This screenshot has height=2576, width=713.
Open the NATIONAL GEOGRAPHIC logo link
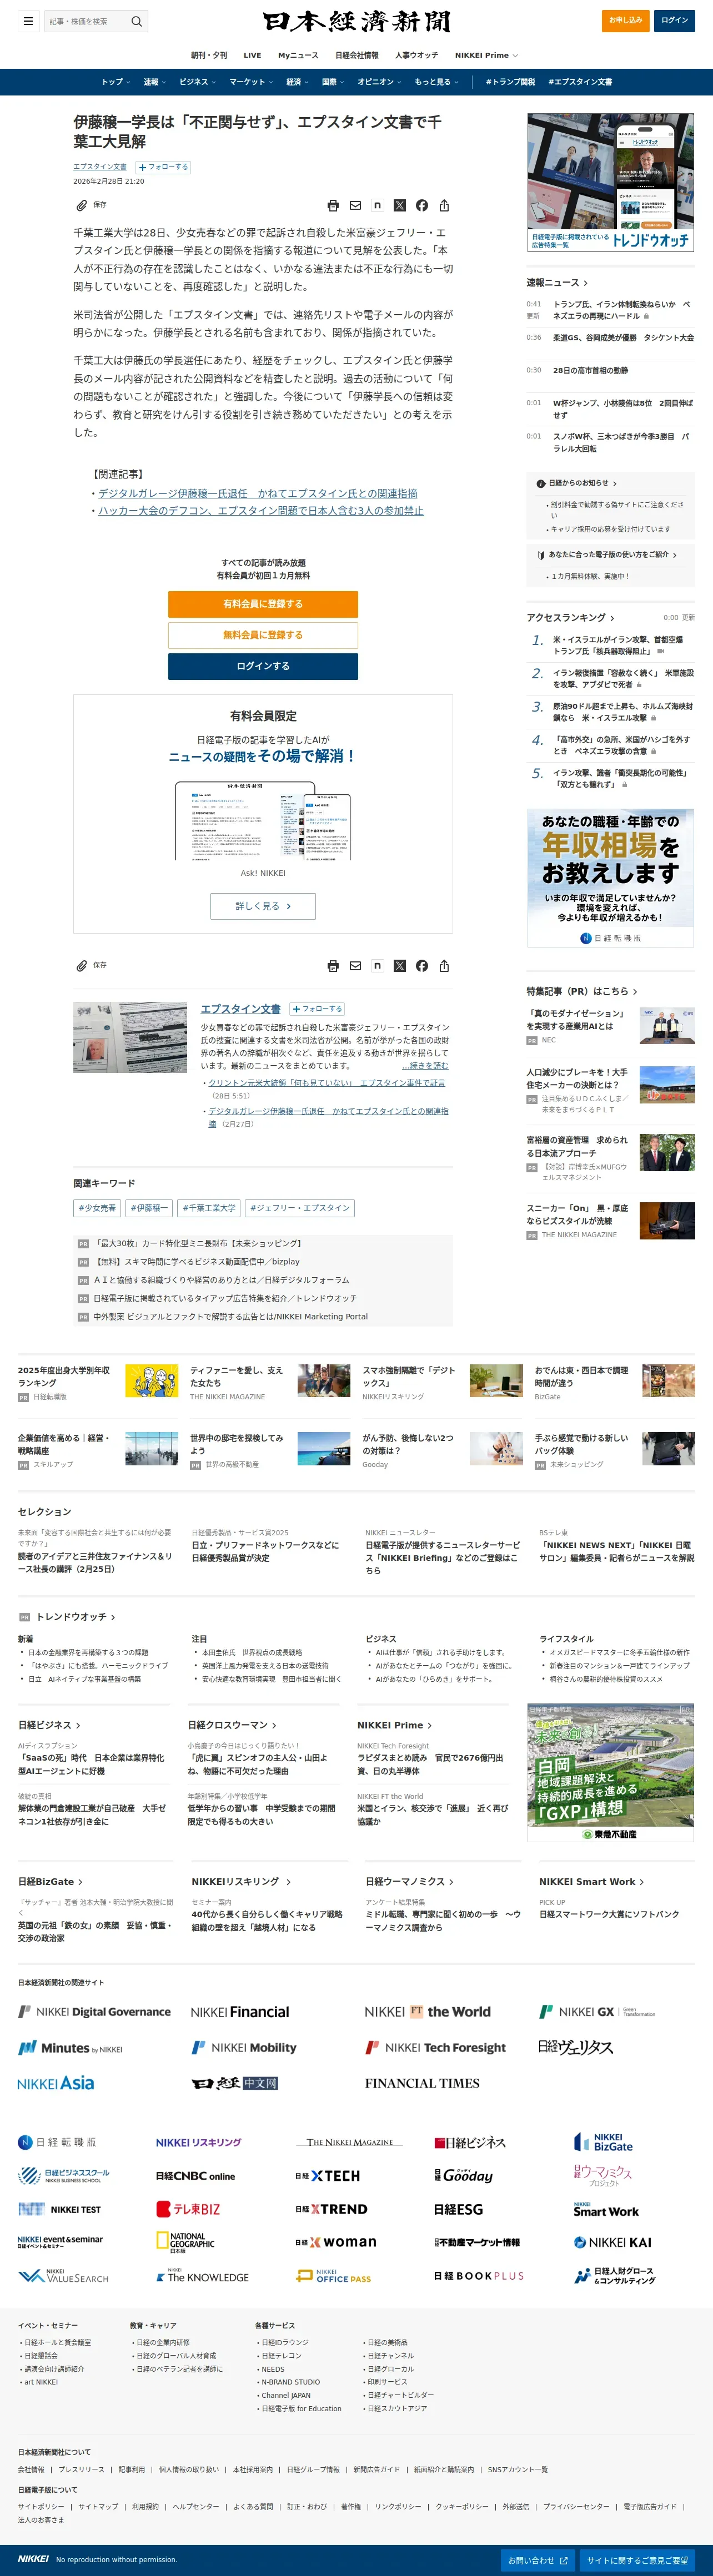(185, 2243)
